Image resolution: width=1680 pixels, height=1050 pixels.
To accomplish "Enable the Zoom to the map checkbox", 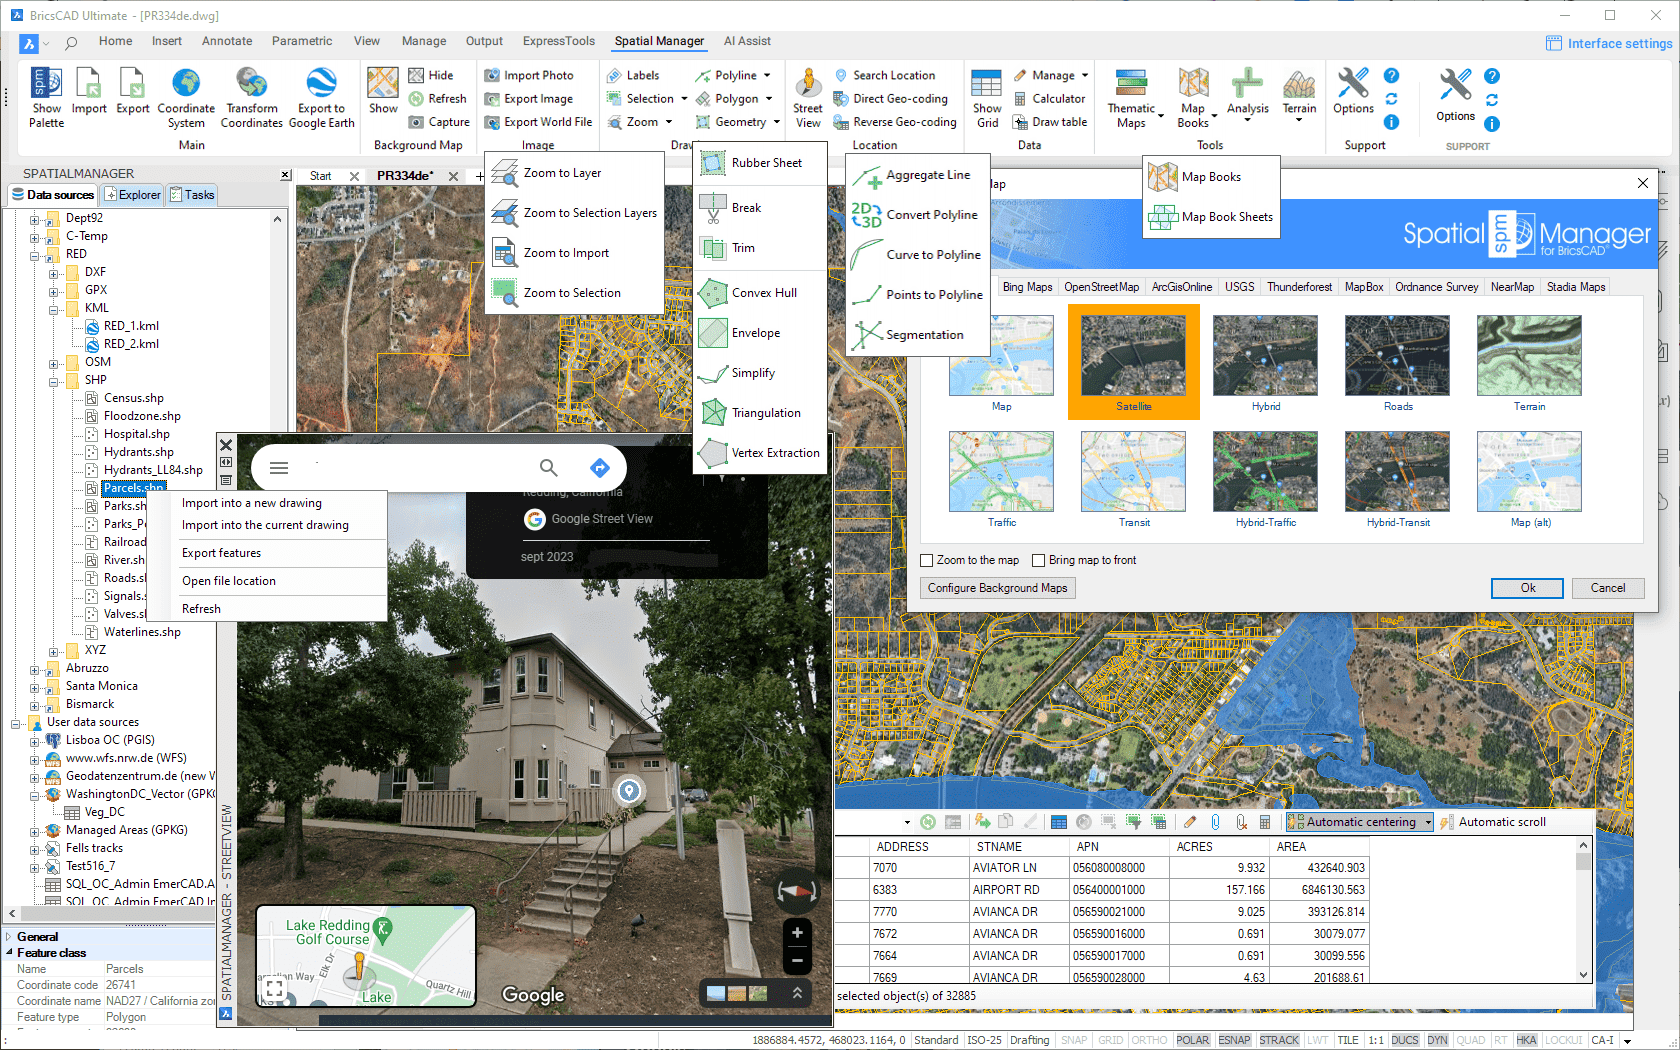I will click(927, 560).
